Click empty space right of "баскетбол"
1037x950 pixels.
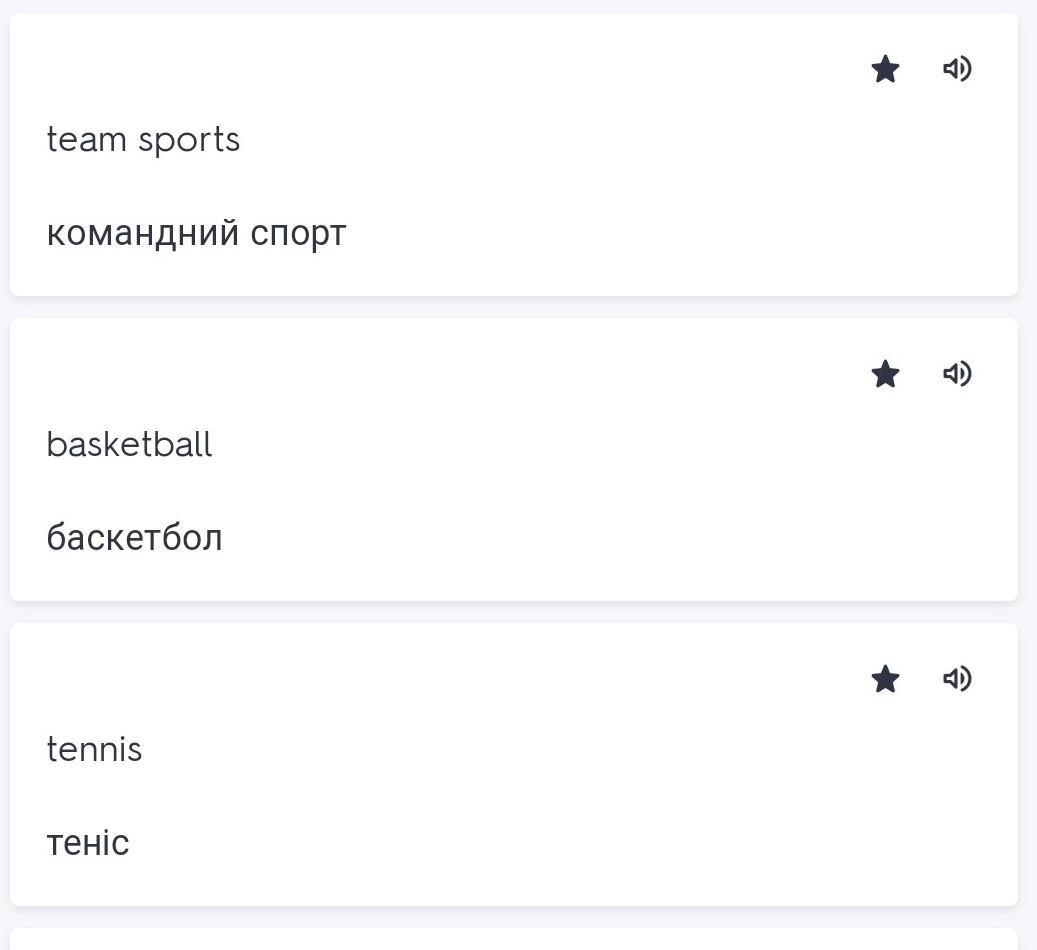coord(600,538)
